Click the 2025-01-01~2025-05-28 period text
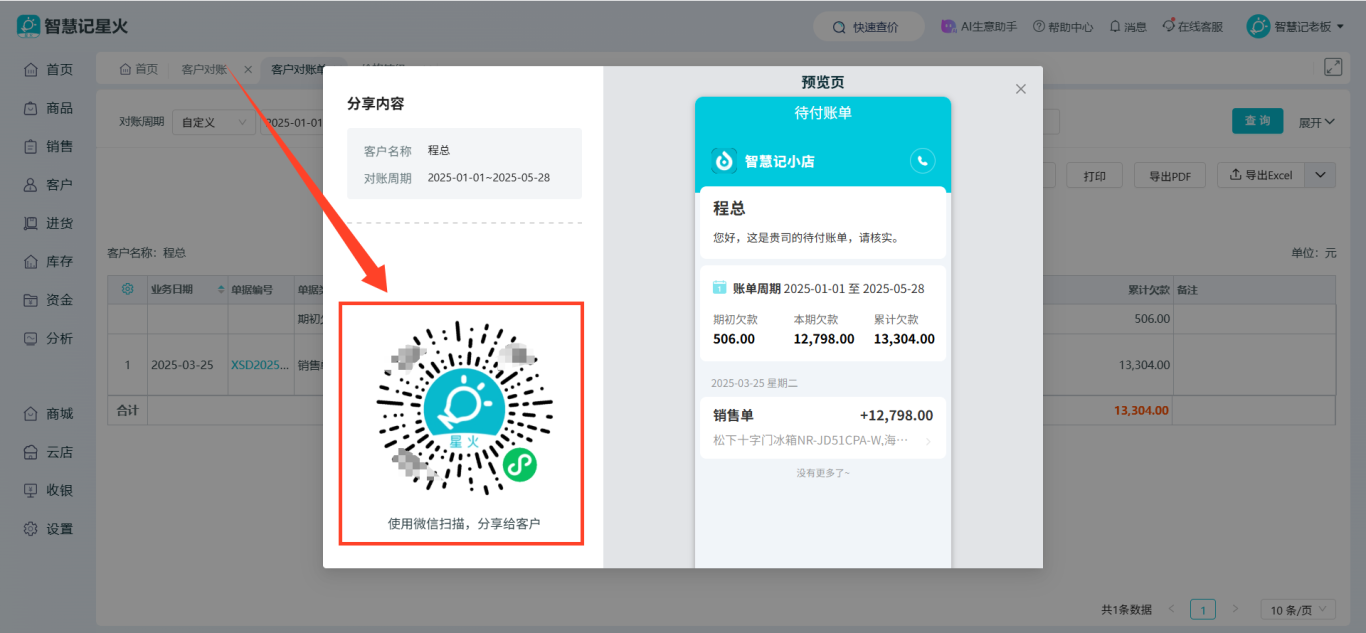Image resolution: width=1366 pixels, height=633 pixels. (x=489, y=178)
